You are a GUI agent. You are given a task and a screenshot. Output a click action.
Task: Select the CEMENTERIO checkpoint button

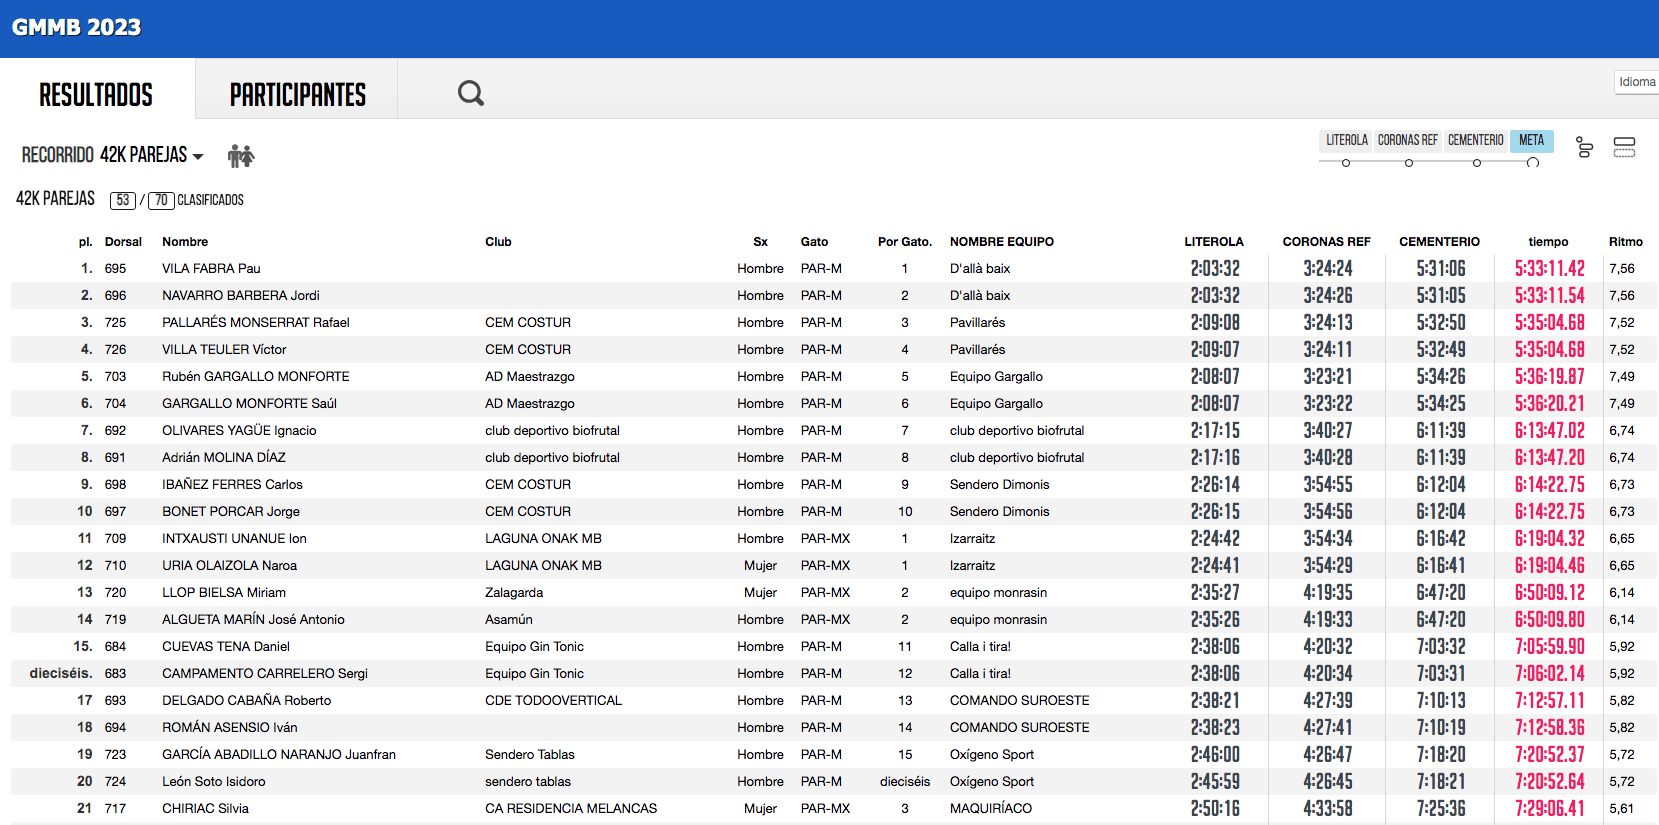1475,140
